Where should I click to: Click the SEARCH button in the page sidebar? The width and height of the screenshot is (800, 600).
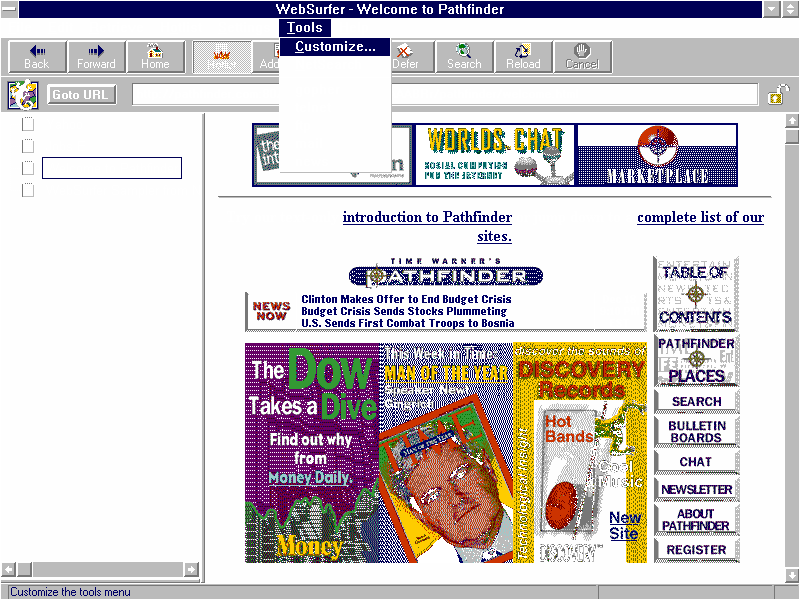(696, 401)
